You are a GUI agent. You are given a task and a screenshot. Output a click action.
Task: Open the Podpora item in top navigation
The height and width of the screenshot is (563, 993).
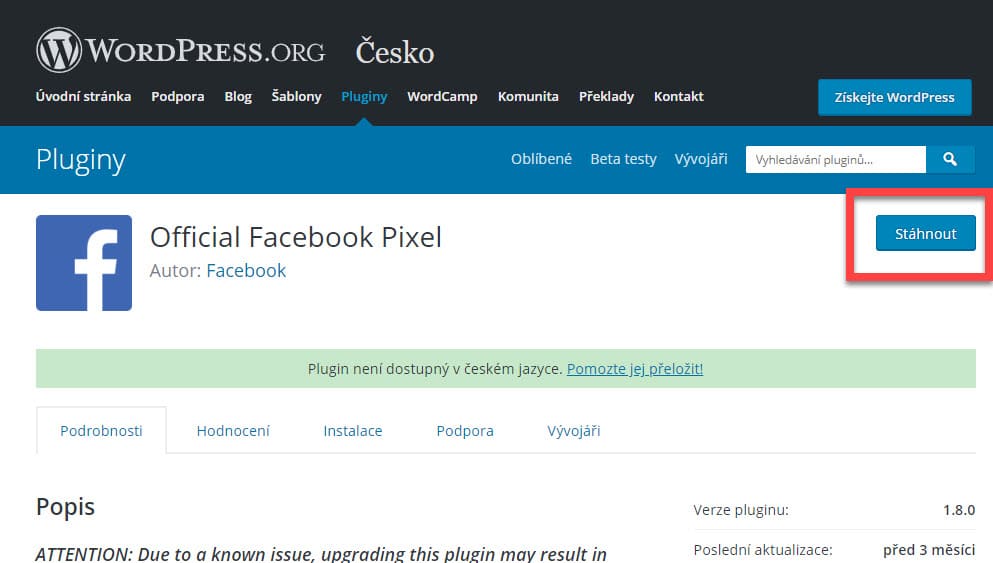click(x=178, y=97)
